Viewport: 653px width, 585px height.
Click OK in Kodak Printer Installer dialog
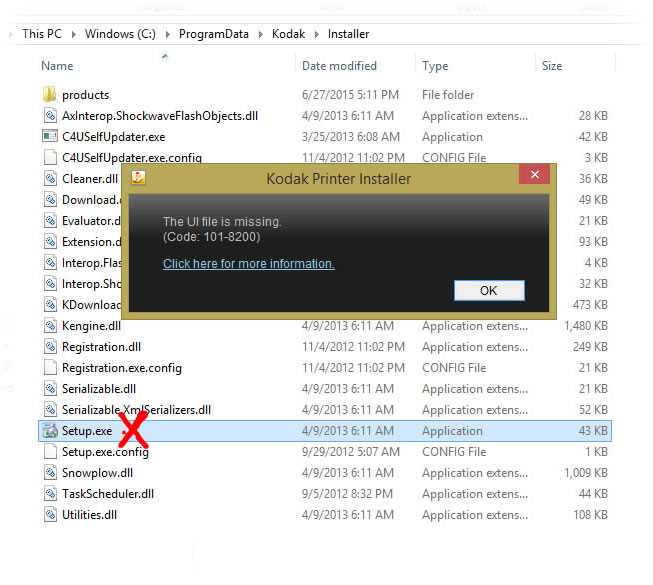488,291
